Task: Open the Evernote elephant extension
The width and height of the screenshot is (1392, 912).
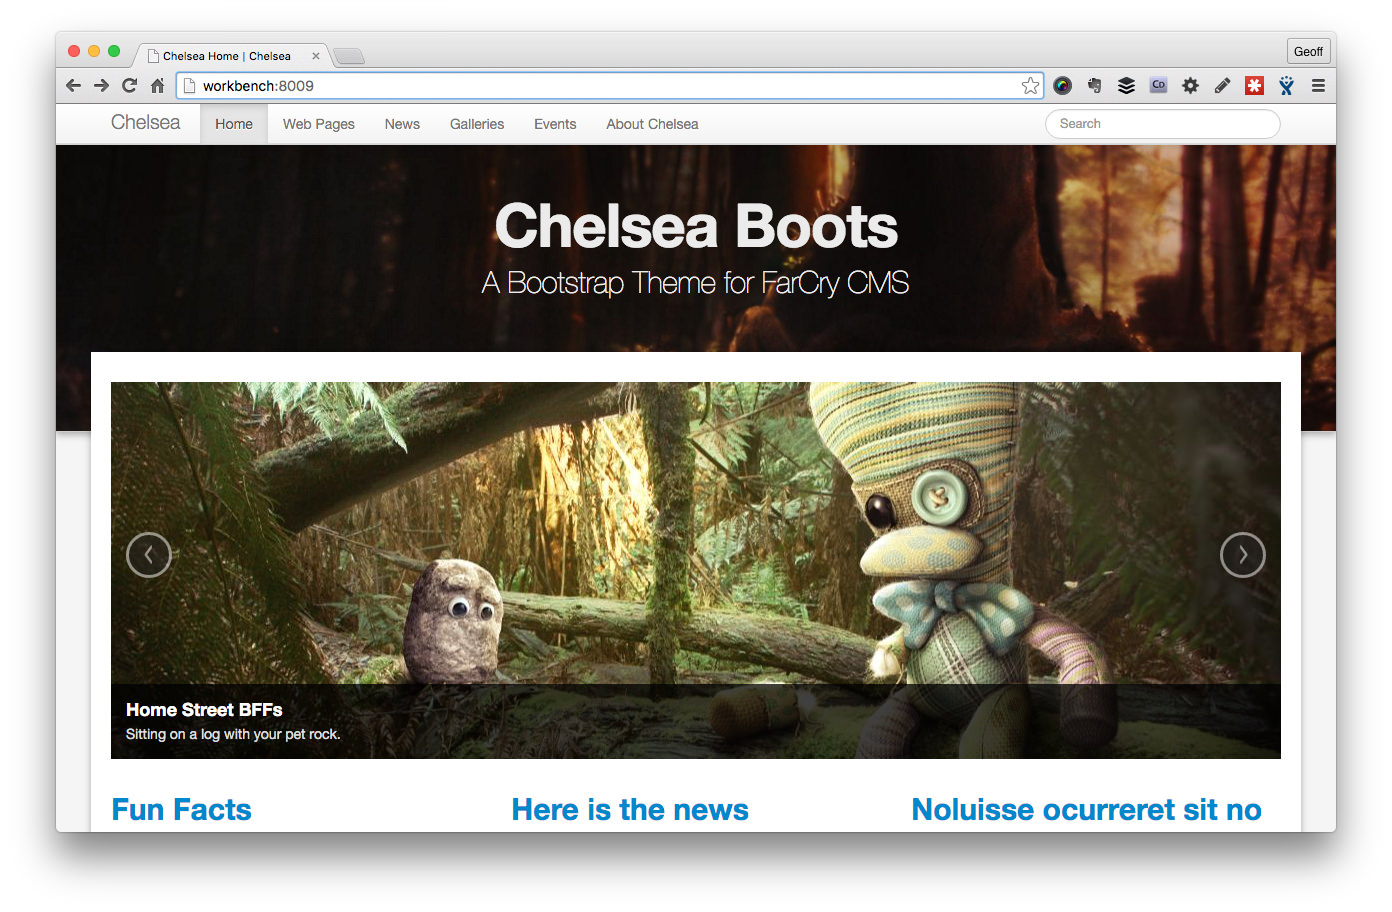Action: (1095, 86)
